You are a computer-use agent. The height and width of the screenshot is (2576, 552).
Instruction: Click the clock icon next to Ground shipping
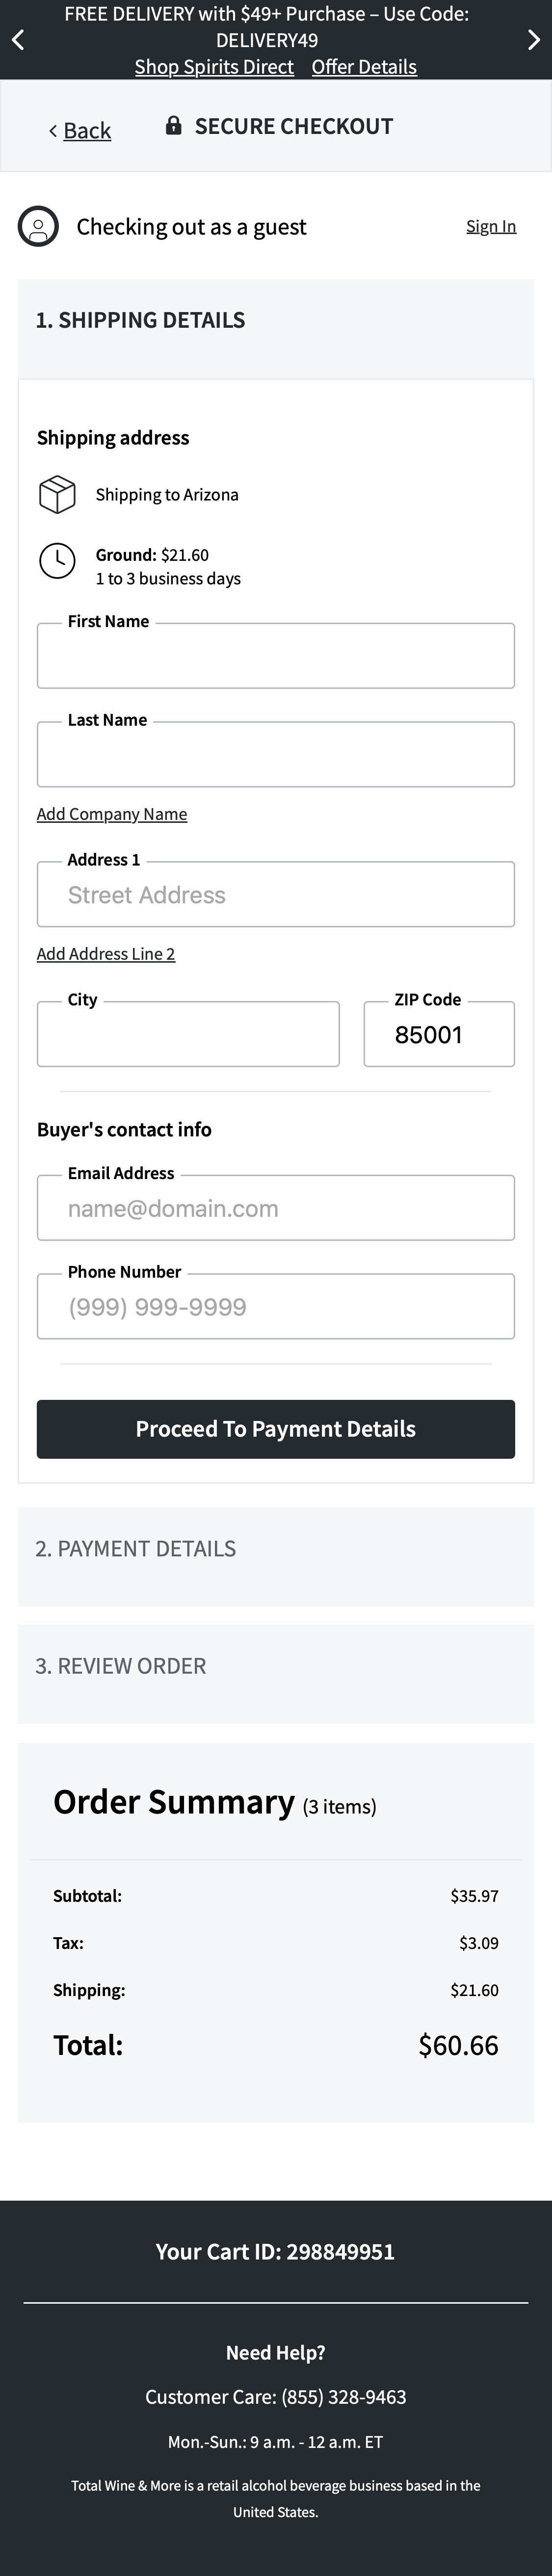(x=56, y=560)
